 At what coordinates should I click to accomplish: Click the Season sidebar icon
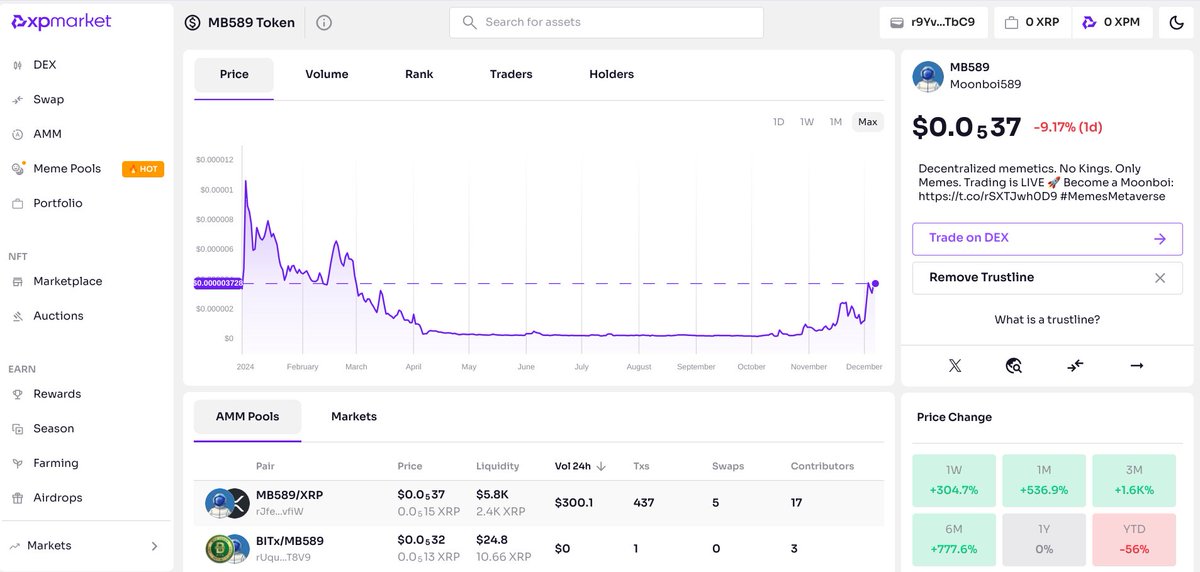pos(17,429)
